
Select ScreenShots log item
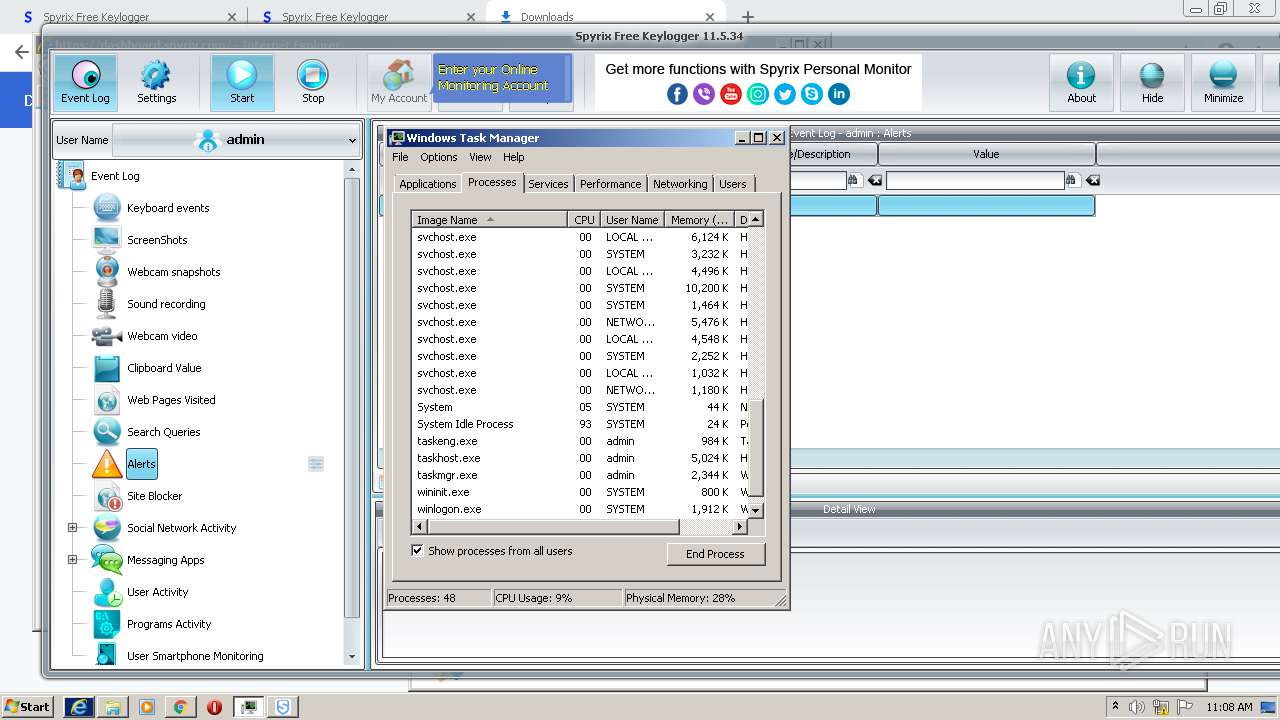[x=157, y=240]
